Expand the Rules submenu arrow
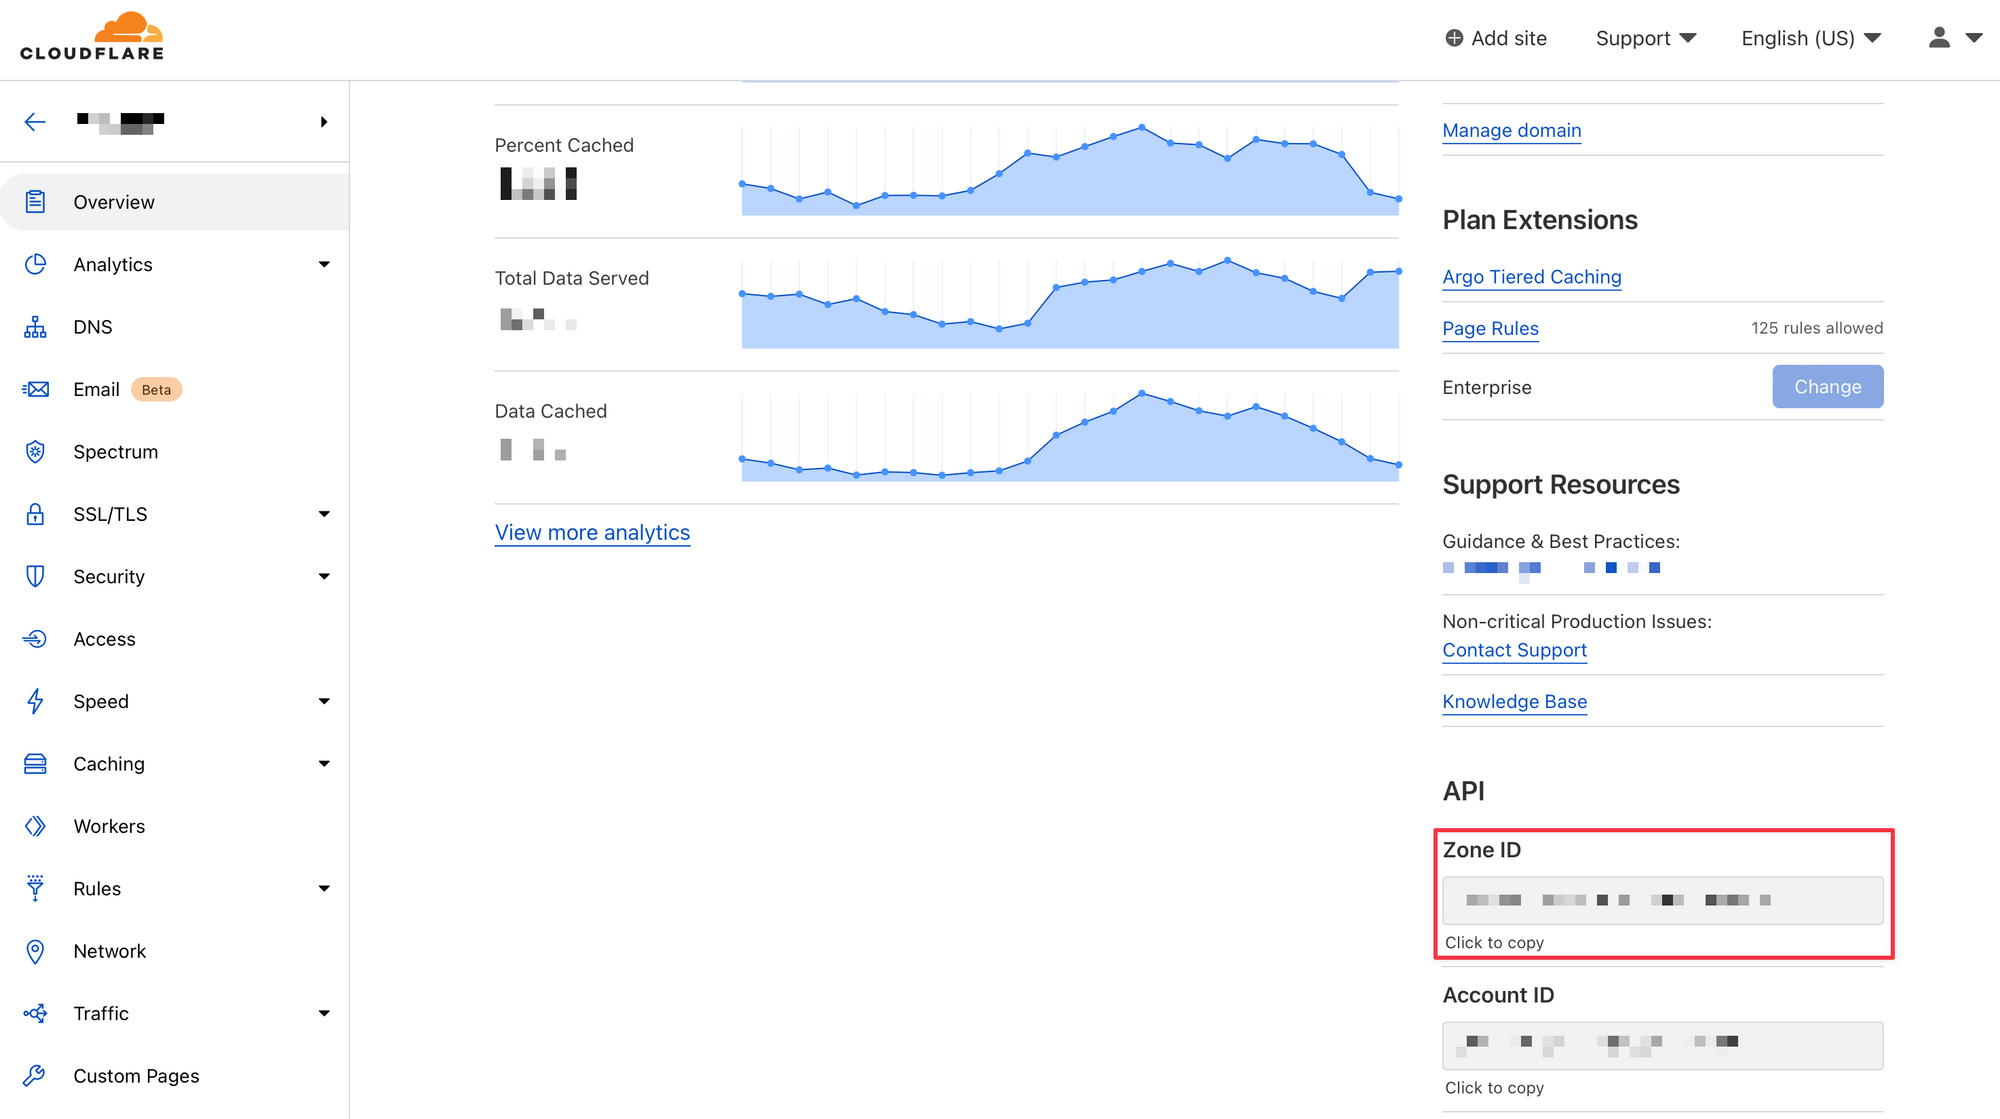This screenshot has height=1119, width=2000. tap(324, 888)
